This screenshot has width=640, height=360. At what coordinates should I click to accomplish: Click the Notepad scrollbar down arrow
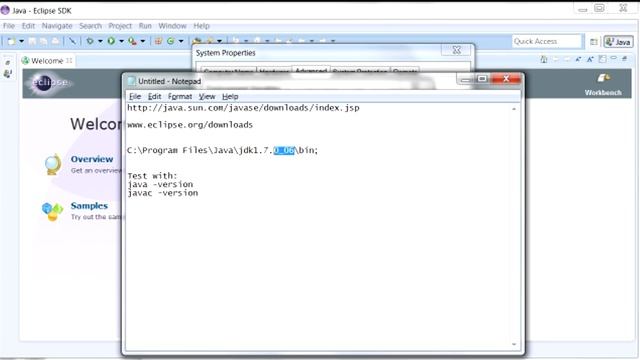pos(514,344)
